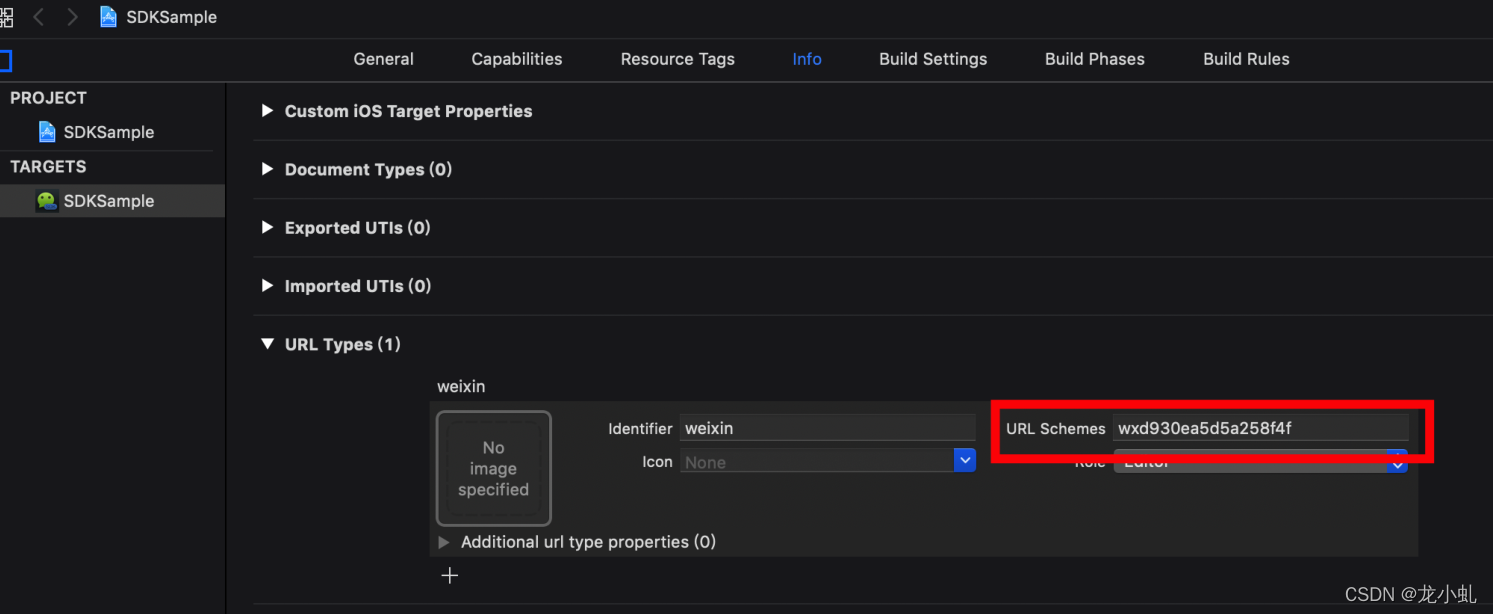Expand Custom iOS Target Properties section
The width and height of the screenshot is (1493, 614).
267,111
